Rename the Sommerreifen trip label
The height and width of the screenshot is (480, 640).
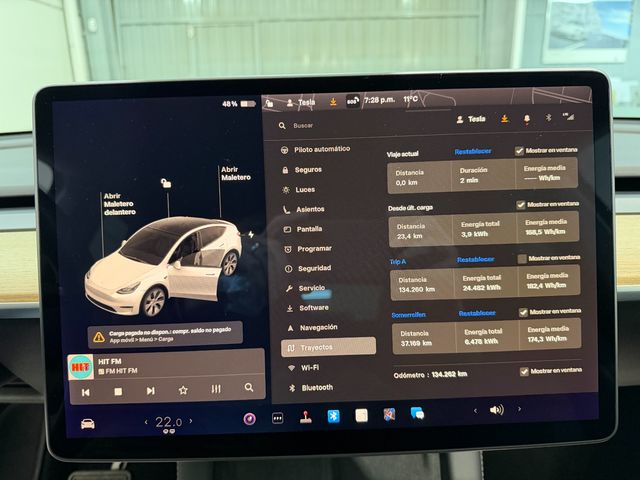pos(408,315)
